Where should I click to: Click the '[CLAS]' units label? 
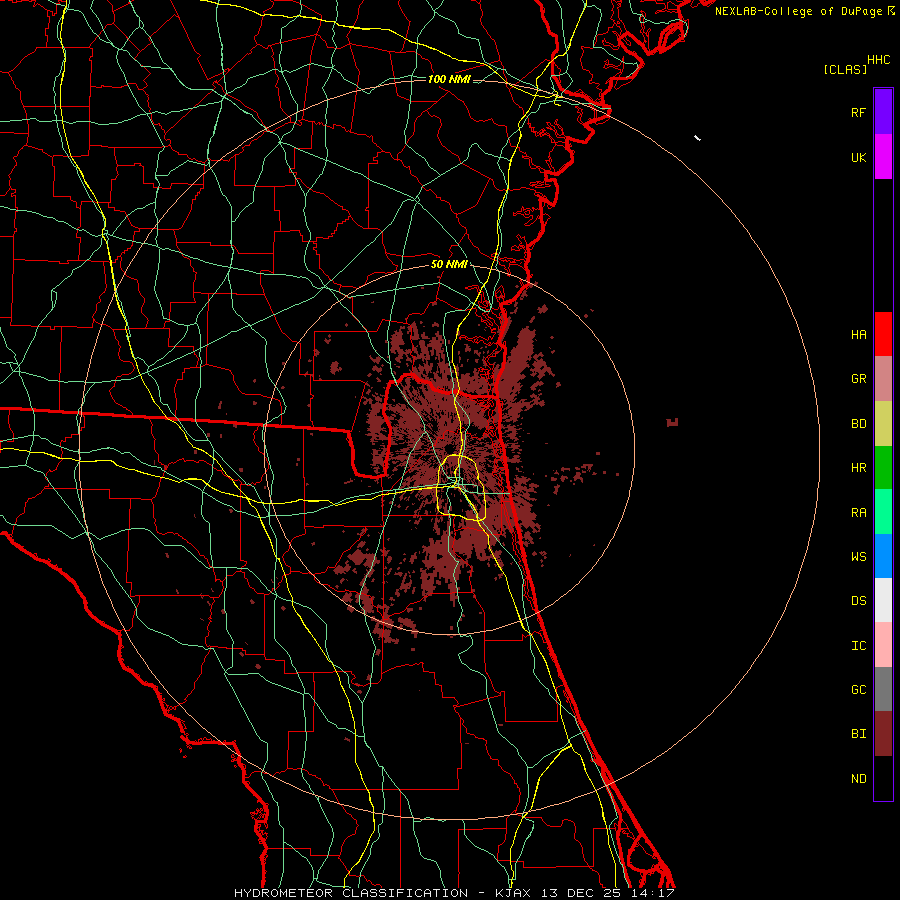pos(845,69)
